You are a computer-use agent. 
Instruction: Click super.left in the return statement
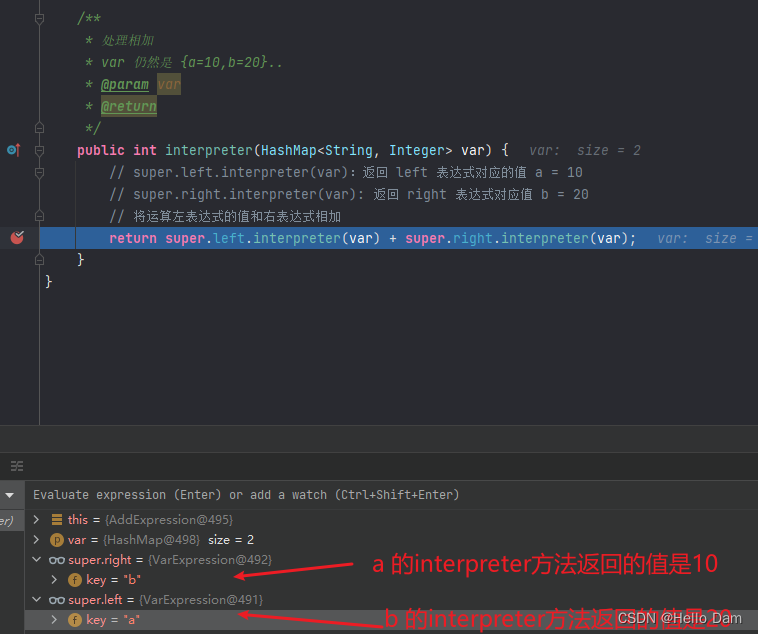click(x=205, y=238)
